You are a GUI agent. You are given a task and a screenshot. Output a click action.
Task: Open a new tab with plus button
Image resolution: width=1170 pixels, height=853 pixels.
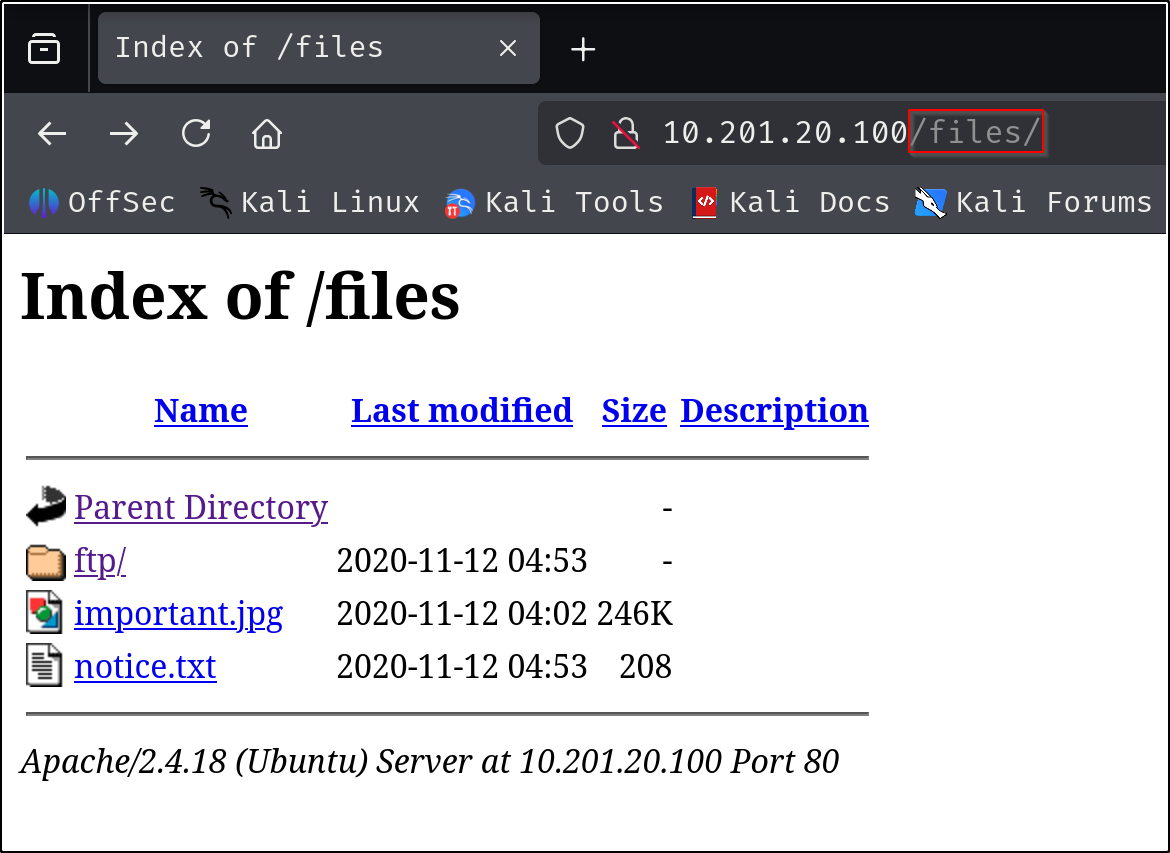pos(582,49)
